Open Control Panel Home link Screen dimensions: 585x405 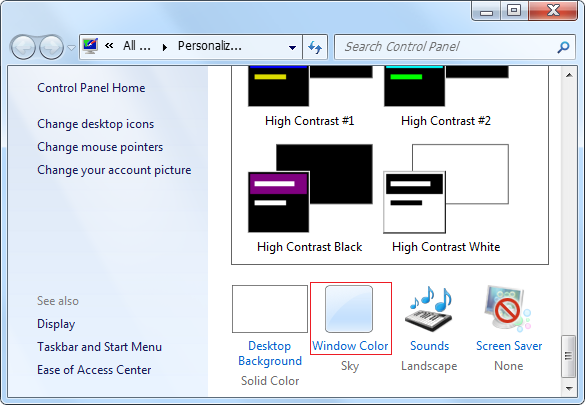coord(91,88)
